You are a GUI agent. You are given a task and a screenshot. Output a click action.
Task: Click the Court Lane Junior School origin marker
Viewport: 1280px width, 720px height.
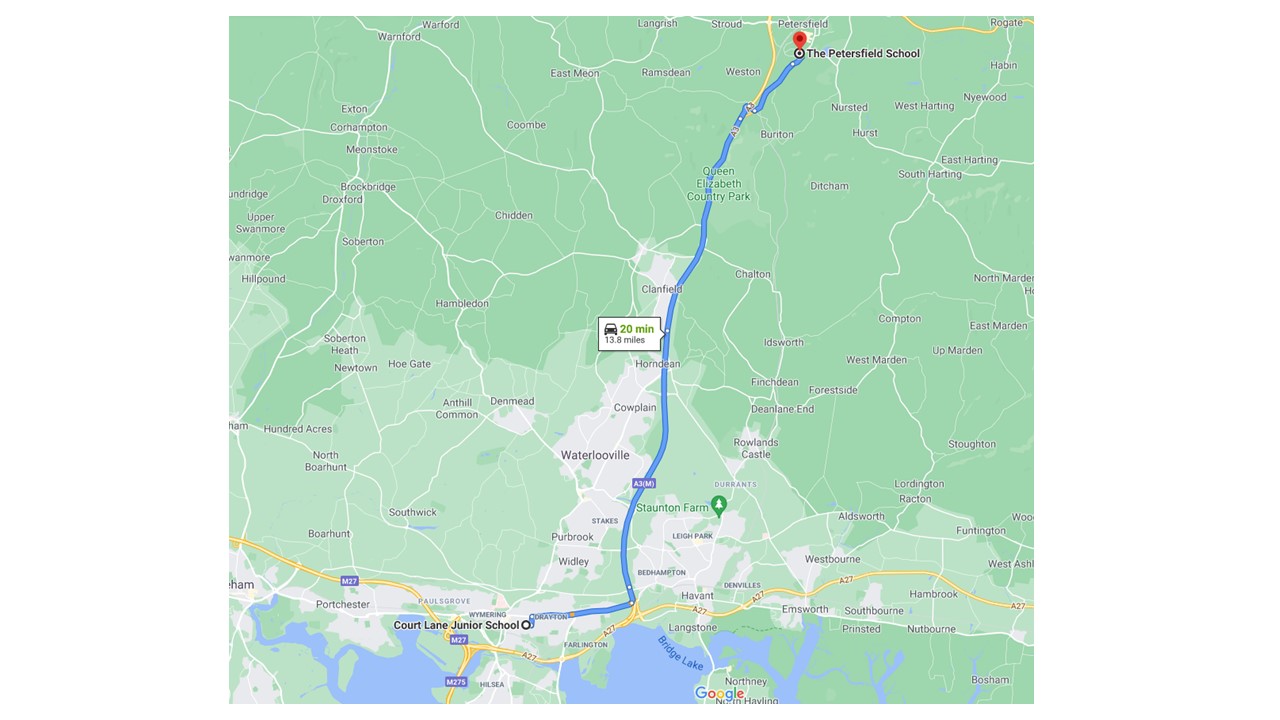526,625
